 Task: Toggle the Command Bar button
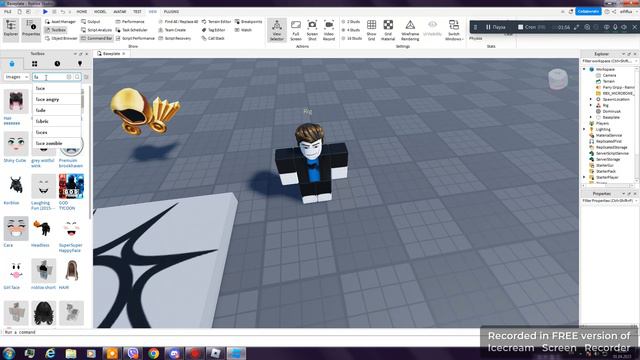click(x=96, y=38)
